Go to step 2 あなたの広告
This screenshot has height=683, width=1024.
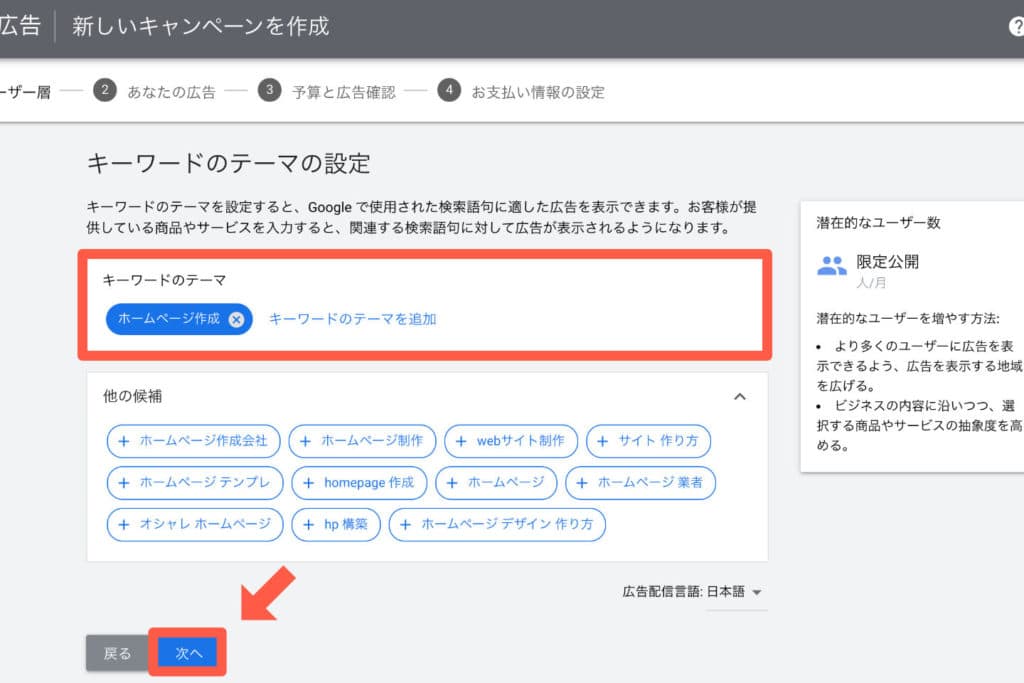pyautogui.click(x=155, y=91)
